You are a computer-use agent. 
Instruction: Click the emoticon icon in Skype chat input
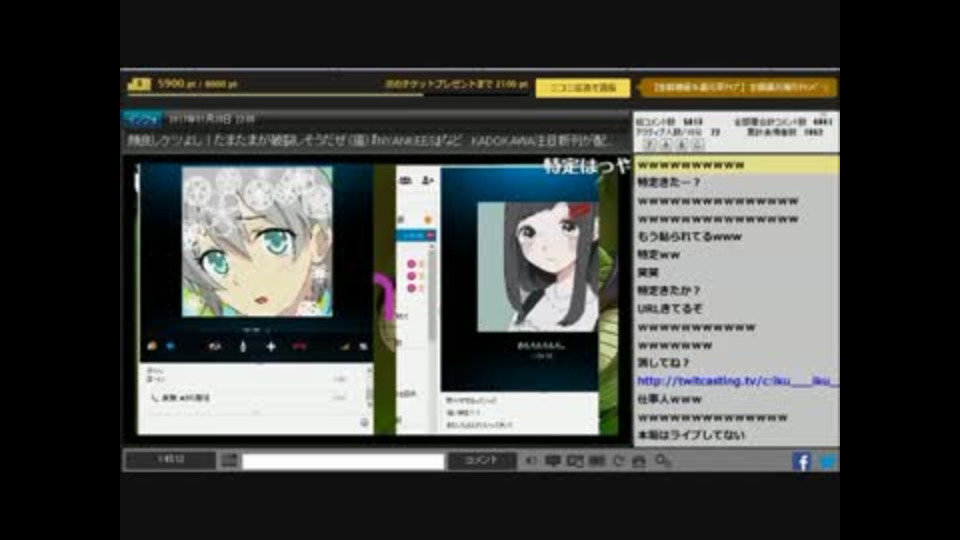click(364, 422)
